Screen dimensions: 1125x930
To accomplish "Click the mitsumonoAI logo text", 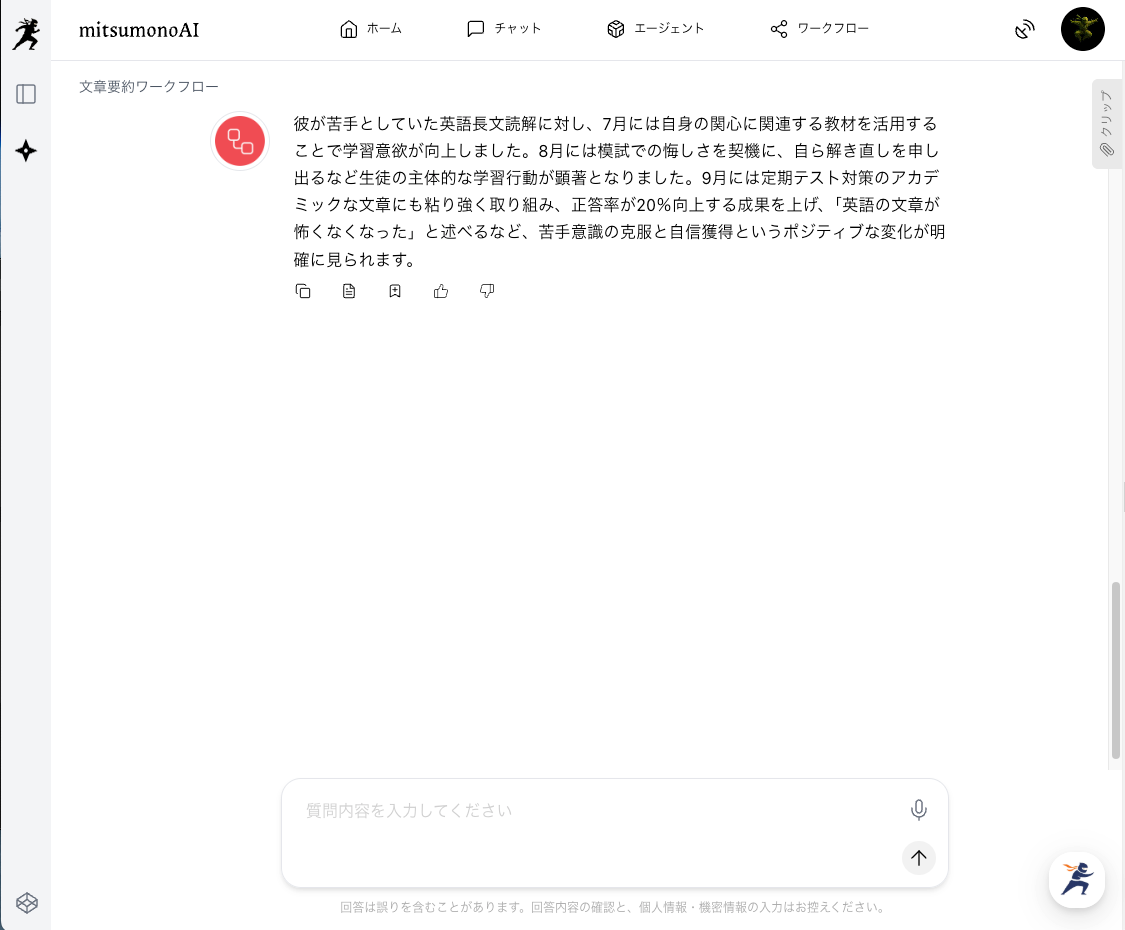I will (x=138, y=30).
